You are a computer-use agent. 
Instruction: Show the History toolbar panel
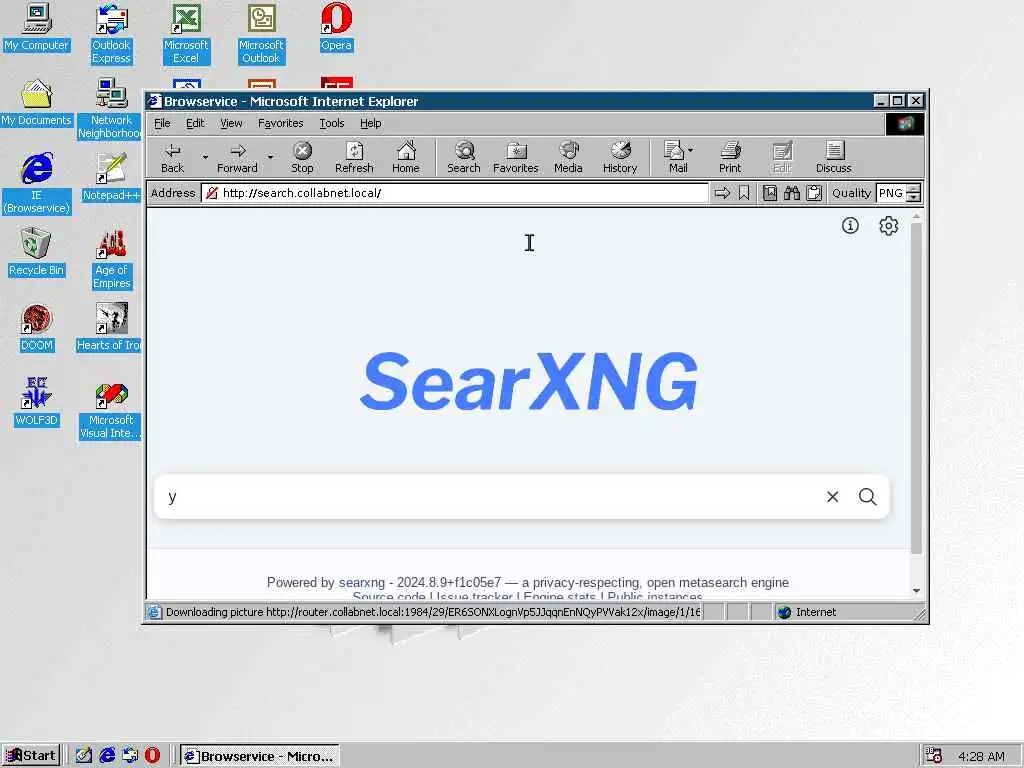coord(620,157)
